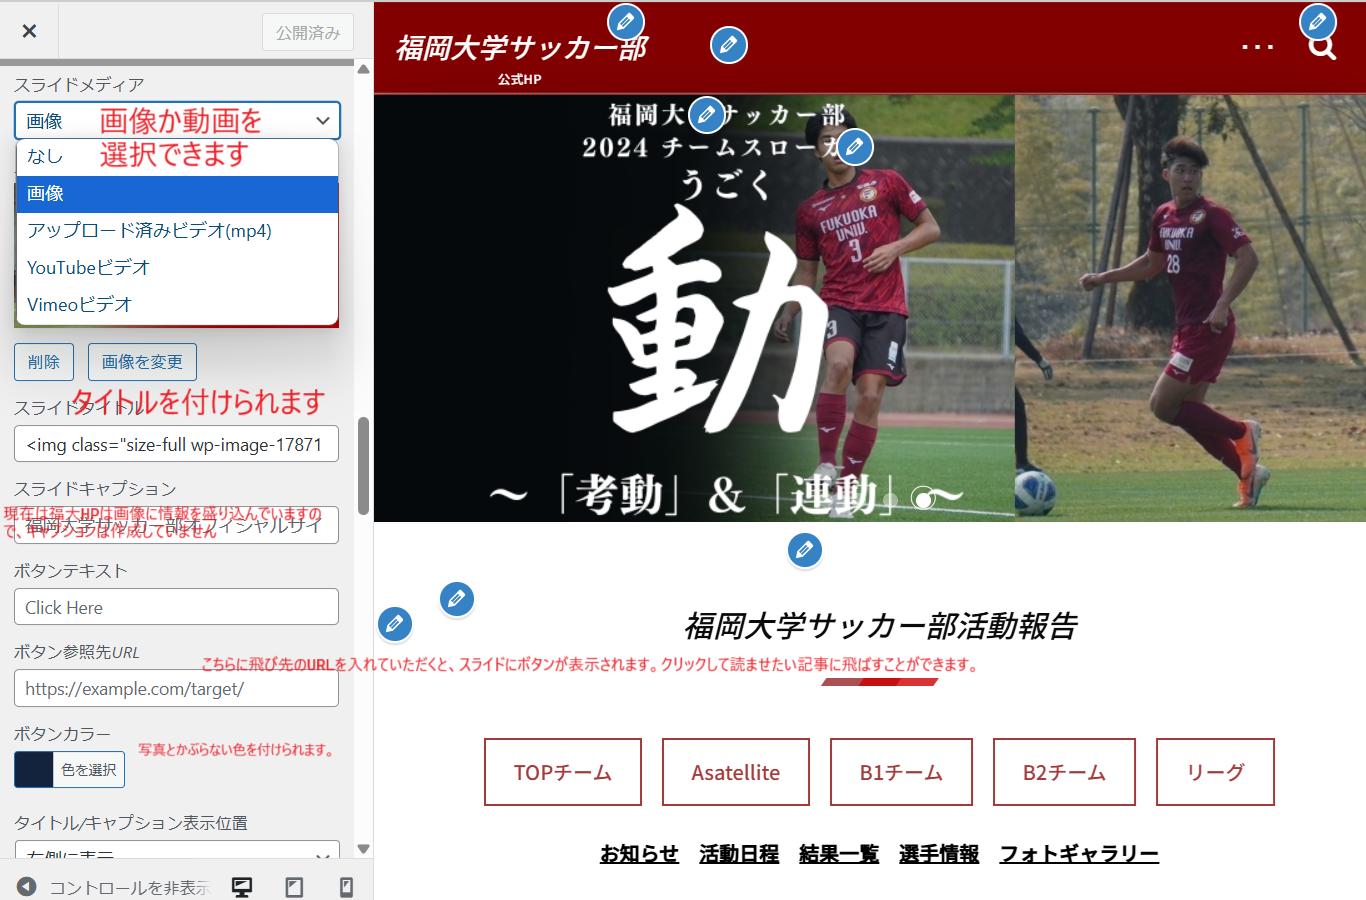Follow the 選手情報 link
The image size is (1366, 900).
(939, 854)
